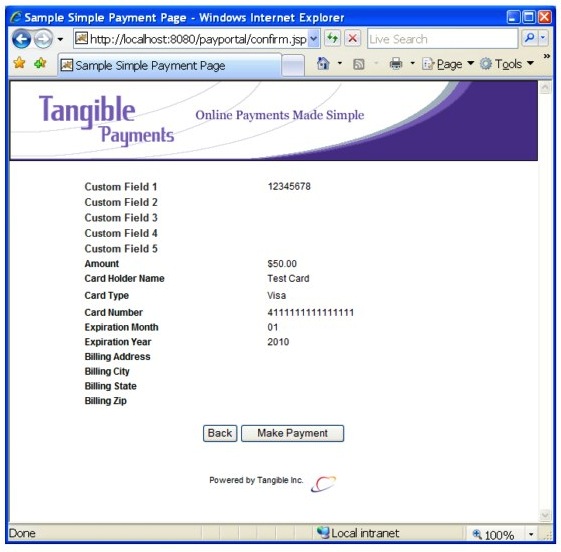Expand the address bar history dropdown
The width and height of the screenshot is (561, 552).
click(313, 39)
